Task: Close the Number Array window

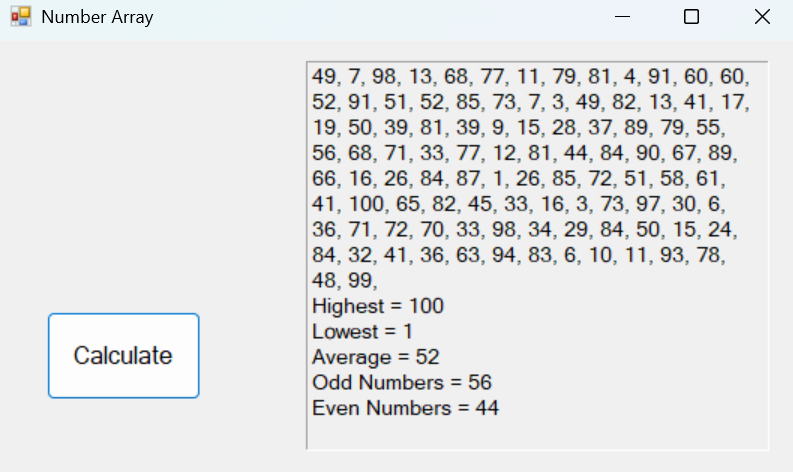Action: point(762,17)
